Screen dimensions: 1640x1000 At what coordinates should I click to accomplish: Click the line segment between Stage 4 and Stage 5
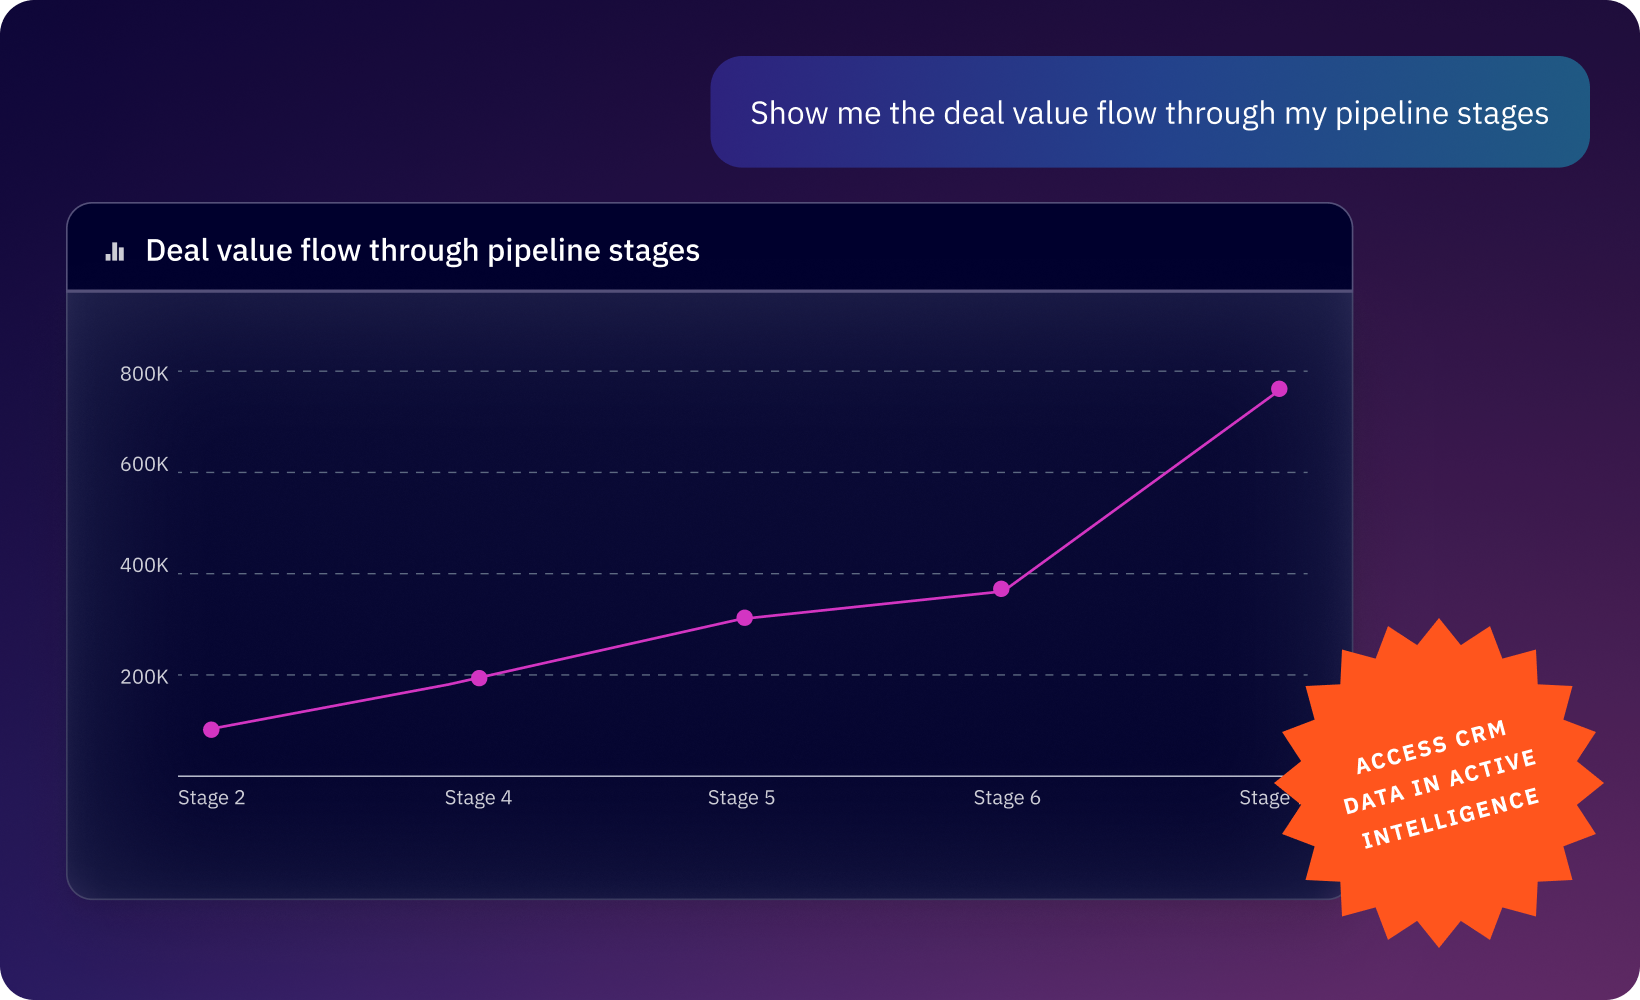pos(612,648)
